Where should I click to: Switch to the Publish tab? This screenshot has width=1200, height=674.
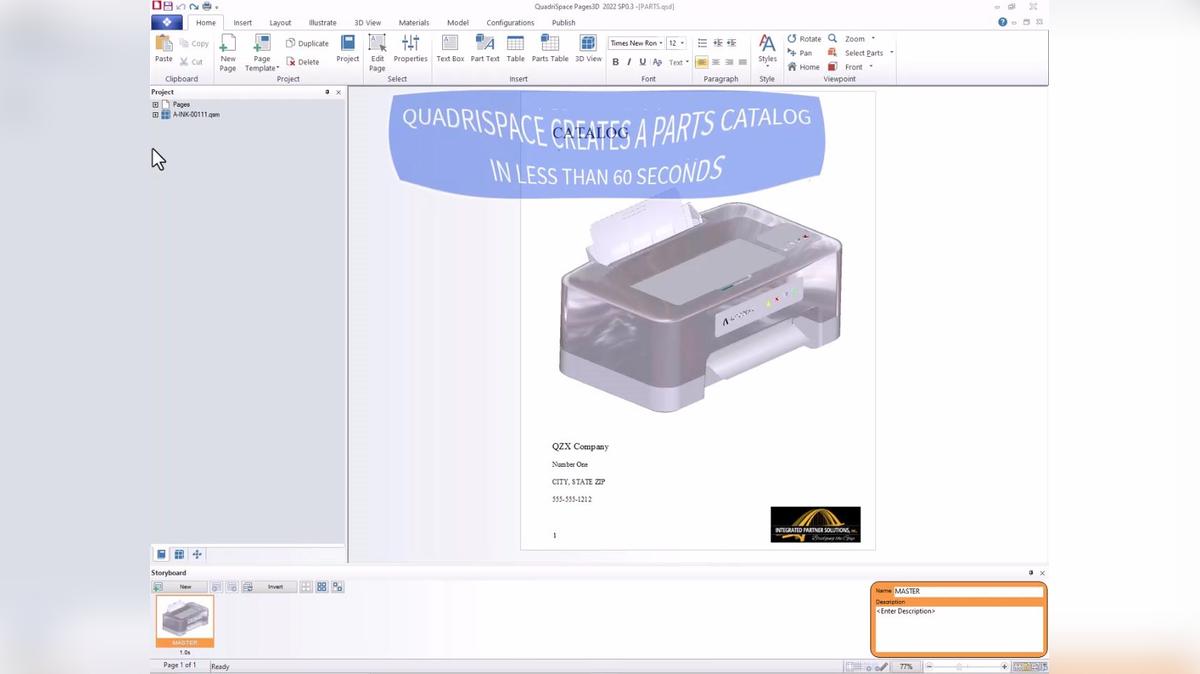coord(563,22)
